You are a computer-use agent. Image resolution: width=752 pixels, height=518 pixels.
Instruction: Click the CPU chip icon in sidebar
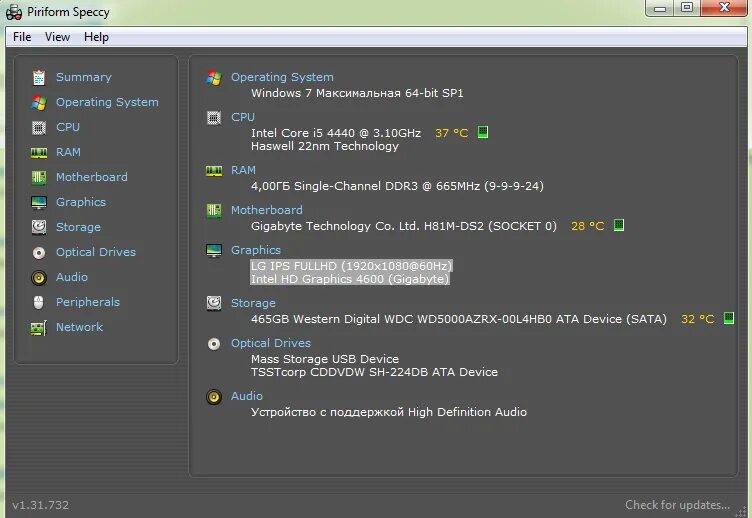point(39,128)
